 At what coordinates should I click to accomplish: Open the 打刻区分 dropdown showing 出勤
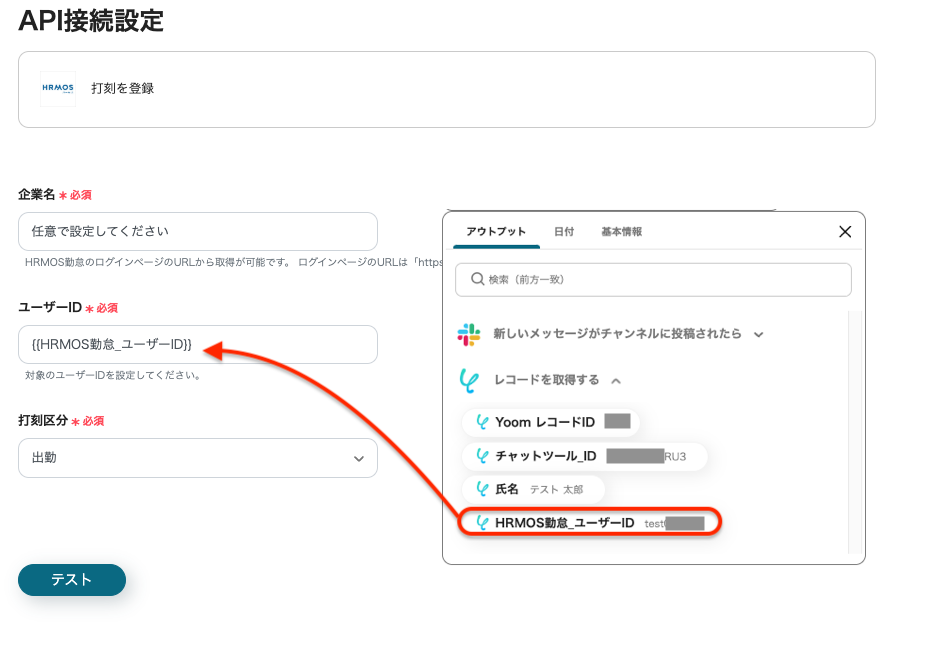[197, 458]
